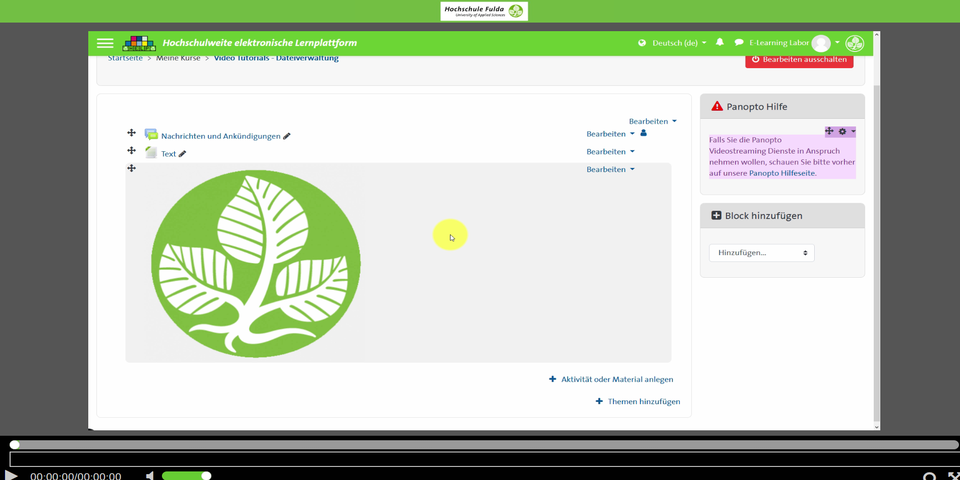This screenshot has width=960, height=480.
Task: Click the Panopto Hilfe warning triangle icon
Action: 717,107
